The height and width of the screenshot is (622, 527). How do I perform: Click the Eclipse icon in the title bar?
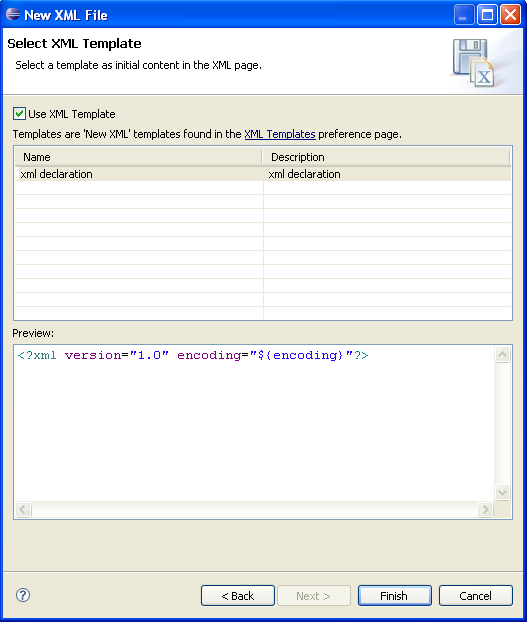(x=13, y=15)
